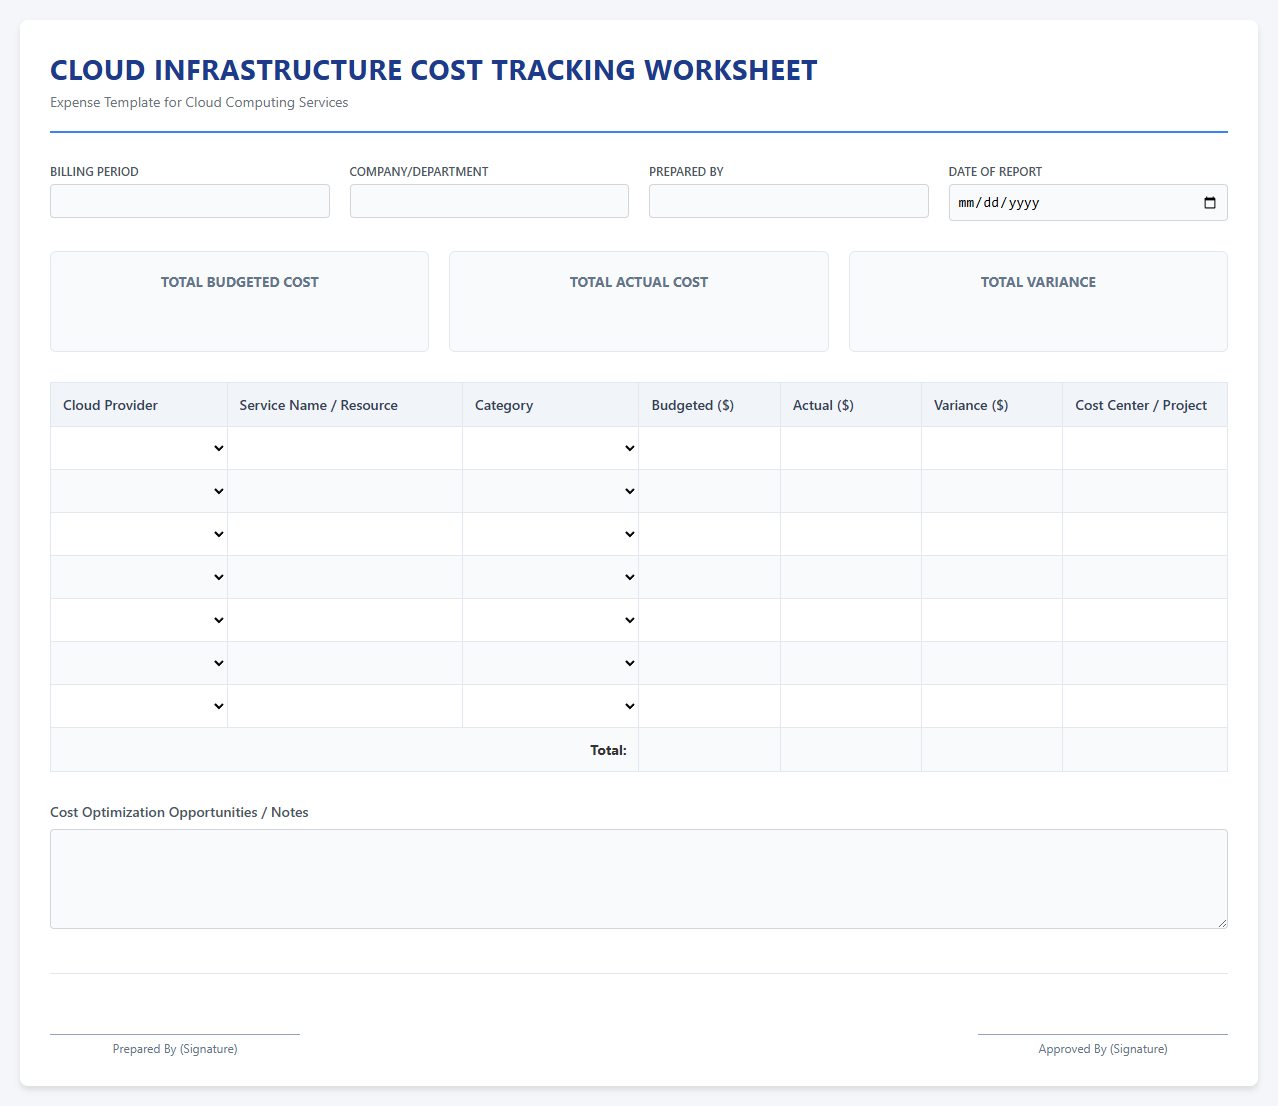Screen dimensions: 1278x1106
Task: Select the sixth row Variance ($) cell
Action: point(992,663)
